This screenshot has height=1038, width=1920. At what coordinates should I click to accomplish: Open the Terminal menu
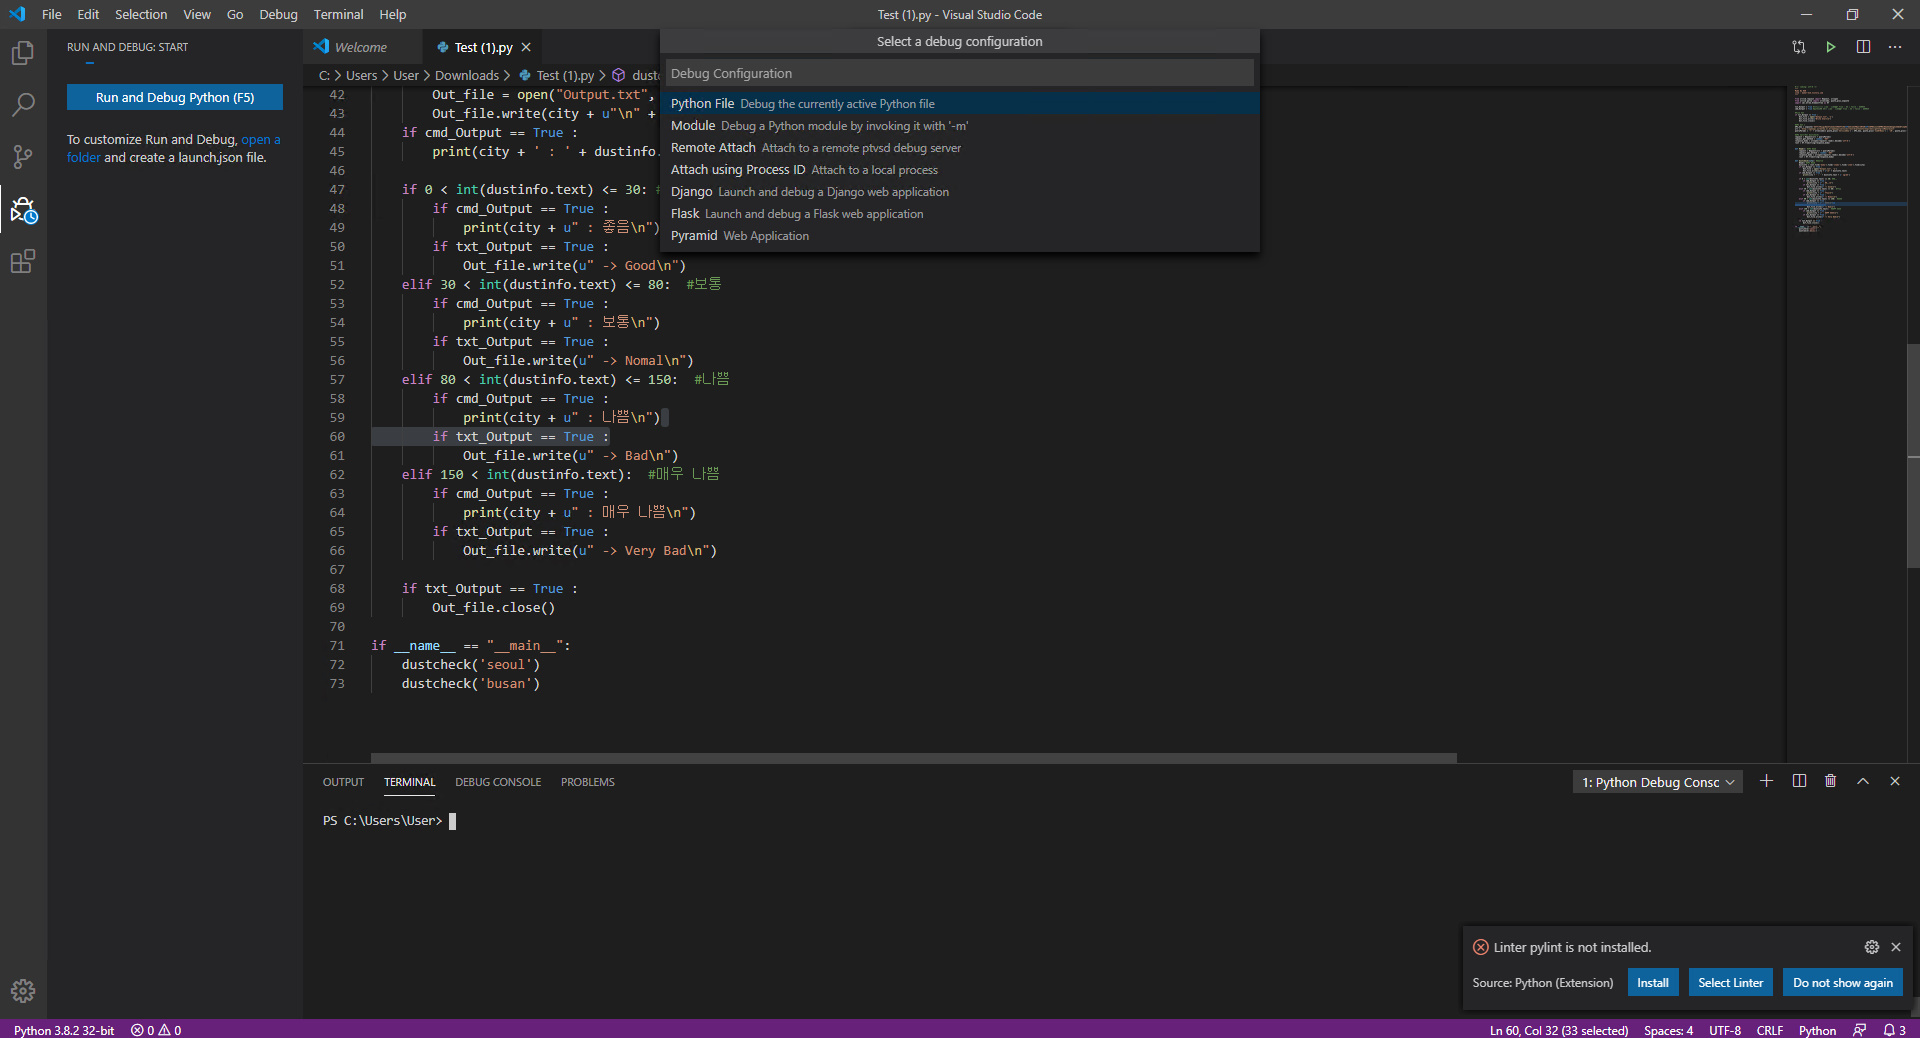(339, 14)
